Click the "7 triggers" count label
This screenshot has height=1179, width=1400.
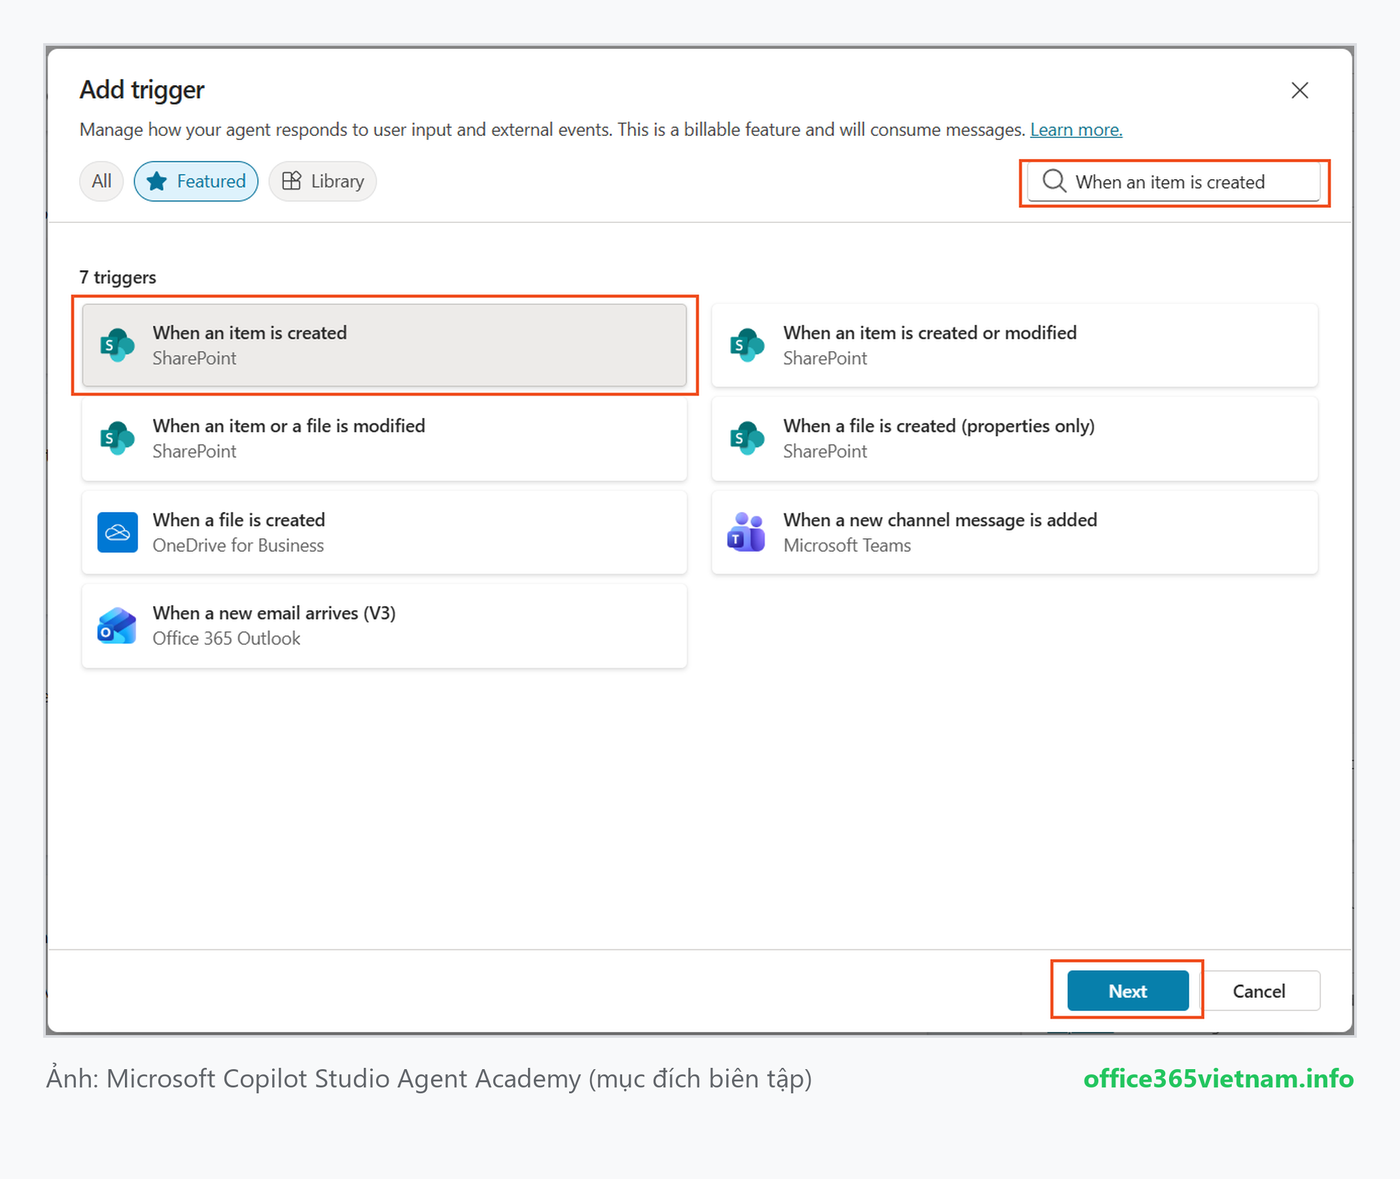[118, 277]
